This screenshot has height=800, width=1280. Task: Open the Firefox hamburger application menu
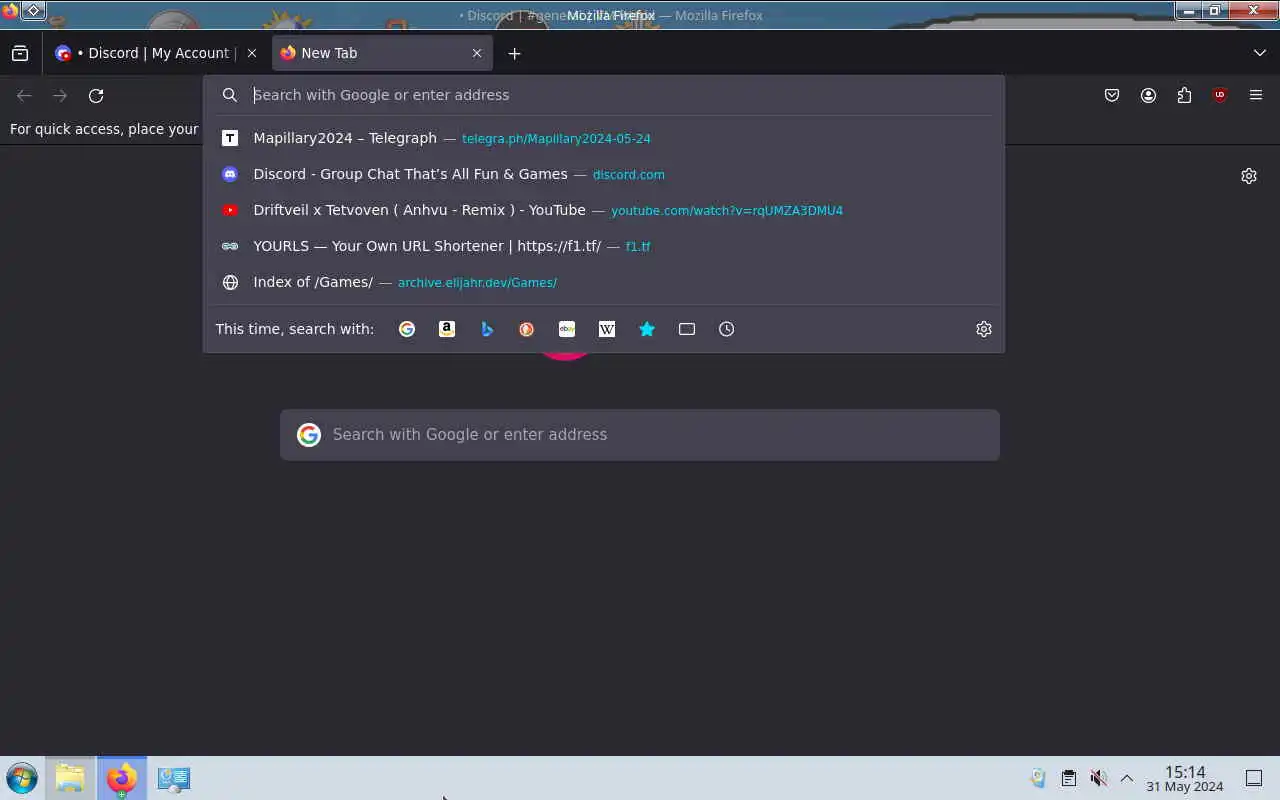[x=1256, y=95]
